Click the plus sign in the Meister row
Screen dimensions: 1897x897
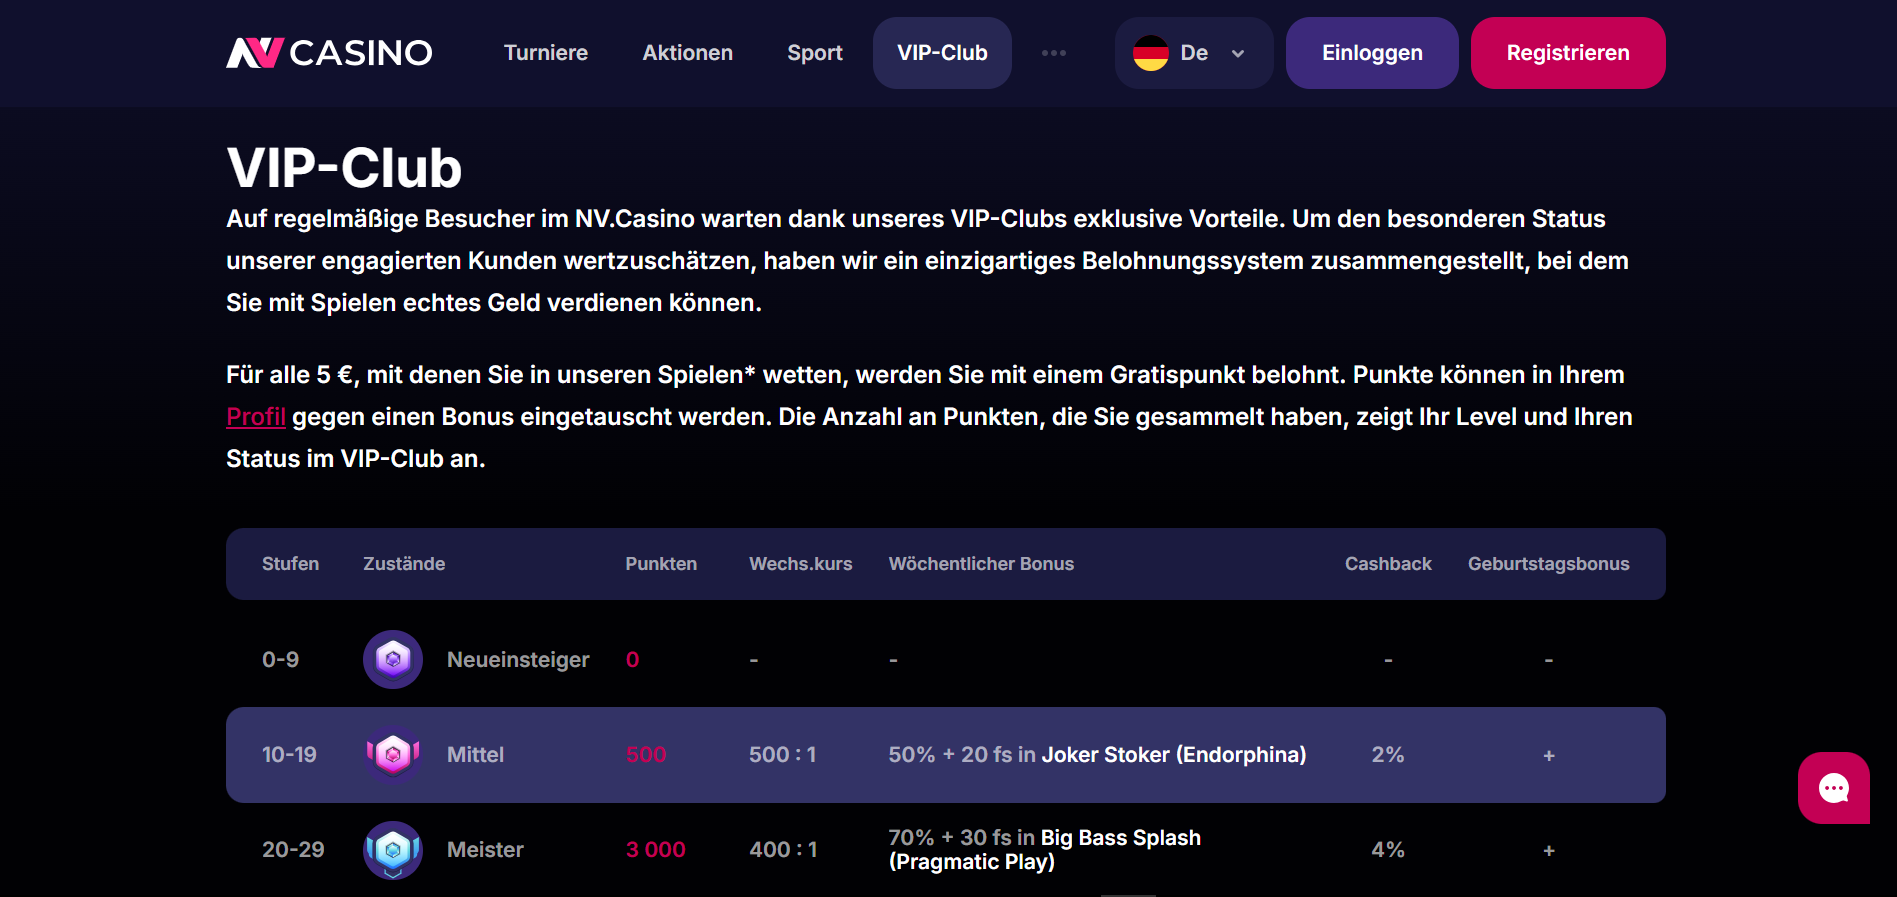pos(1548,851)
